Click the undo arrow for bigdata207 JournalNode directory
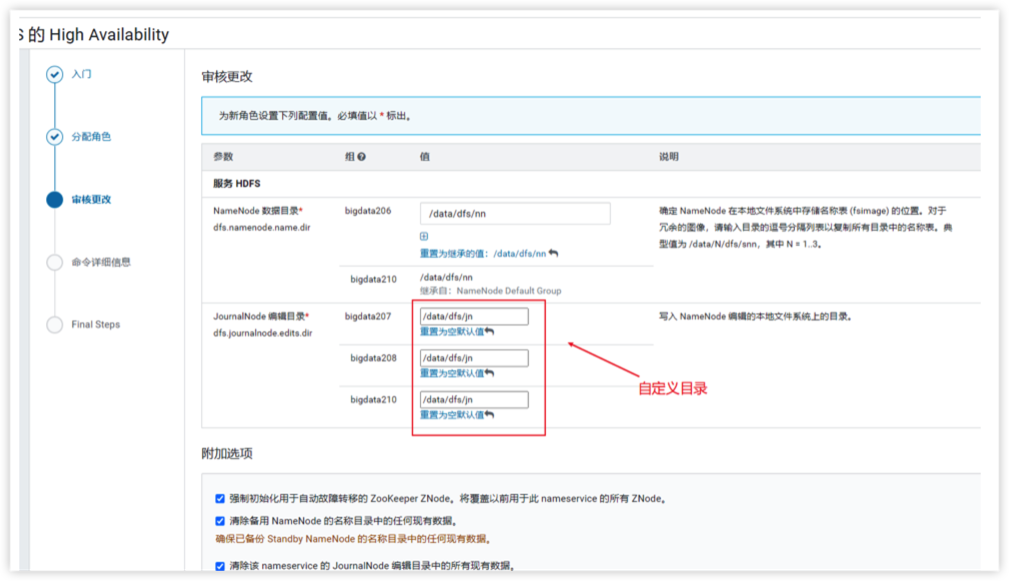 [x=489, y=331]
